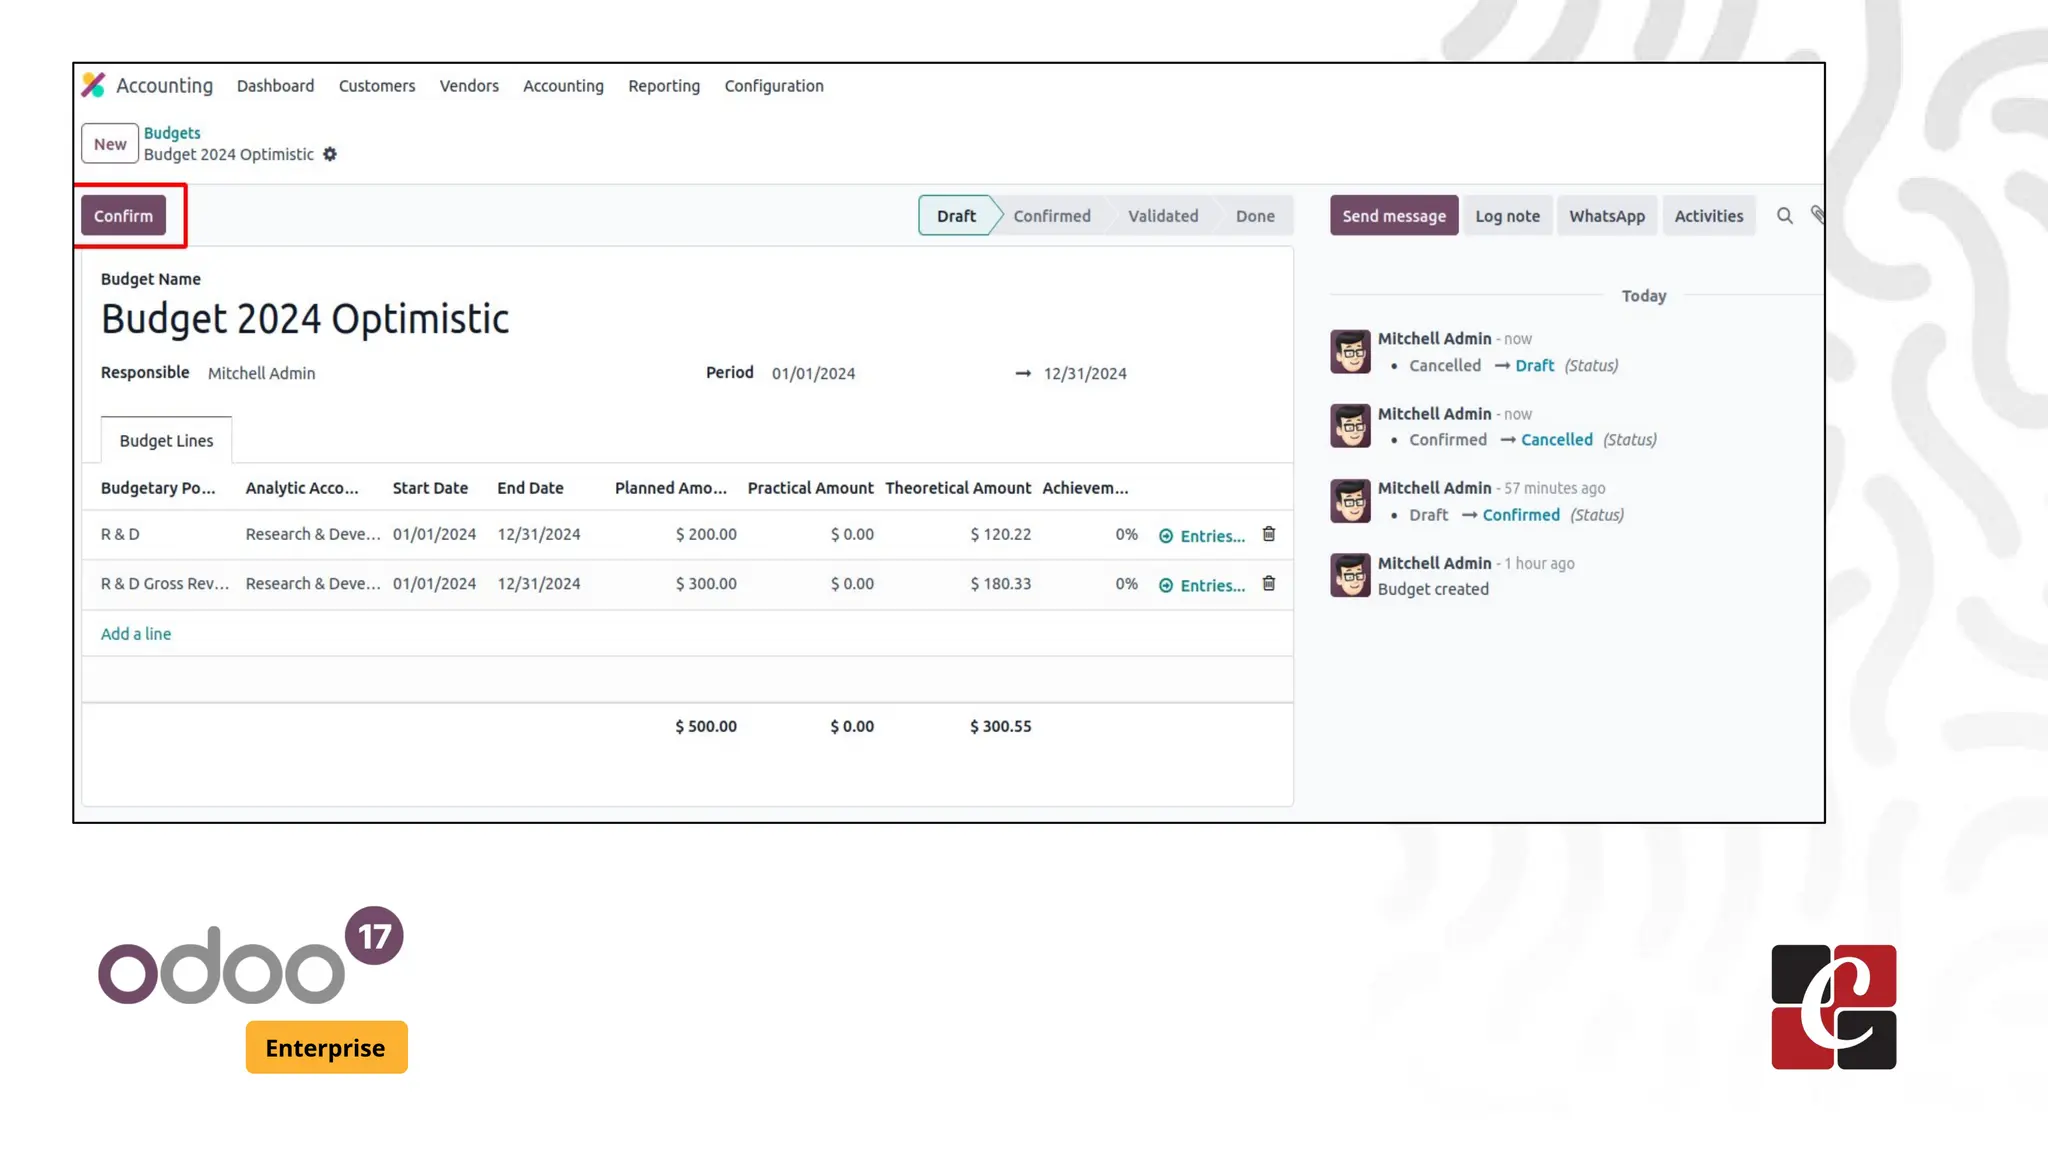
Task: Delete the R & D budget line
Action: coord(1268,534)
